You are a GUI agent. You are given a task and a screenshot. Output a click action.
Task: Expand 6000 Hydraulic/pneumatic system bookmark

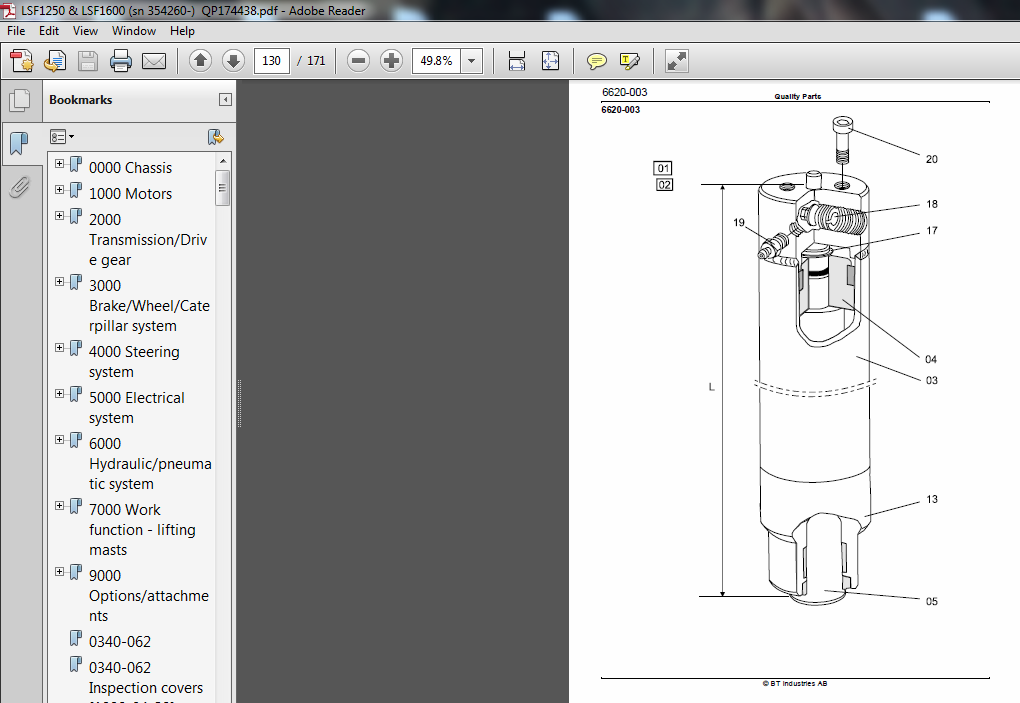[x=59, y=440]
